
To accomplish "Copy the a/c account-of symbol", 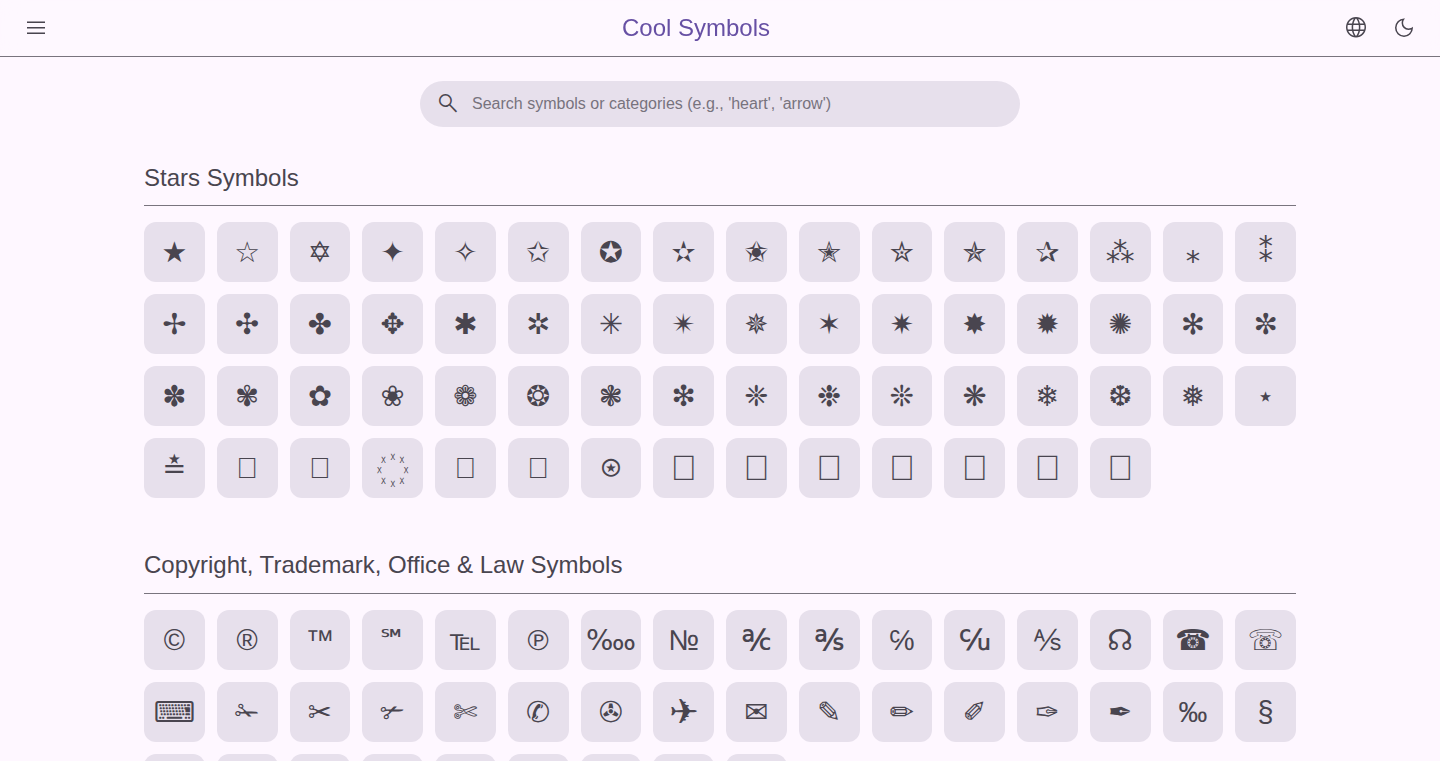I will 756,640.
